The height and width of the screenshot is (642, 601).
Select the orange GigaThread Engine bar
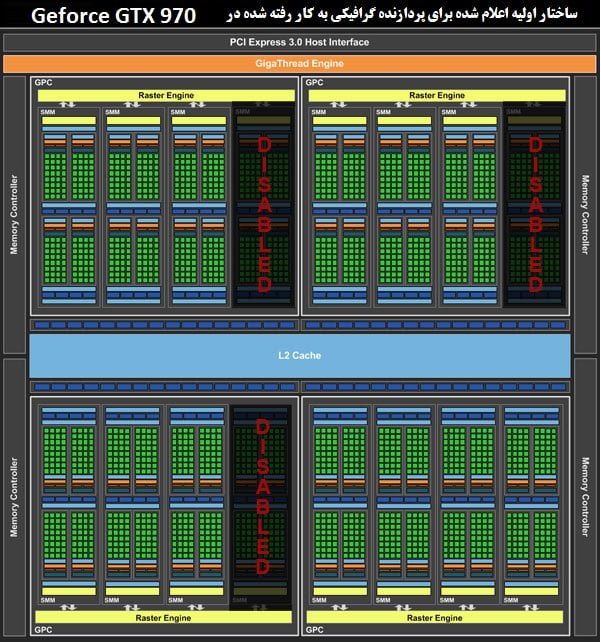pyautogui.click(x=300, y=63)
